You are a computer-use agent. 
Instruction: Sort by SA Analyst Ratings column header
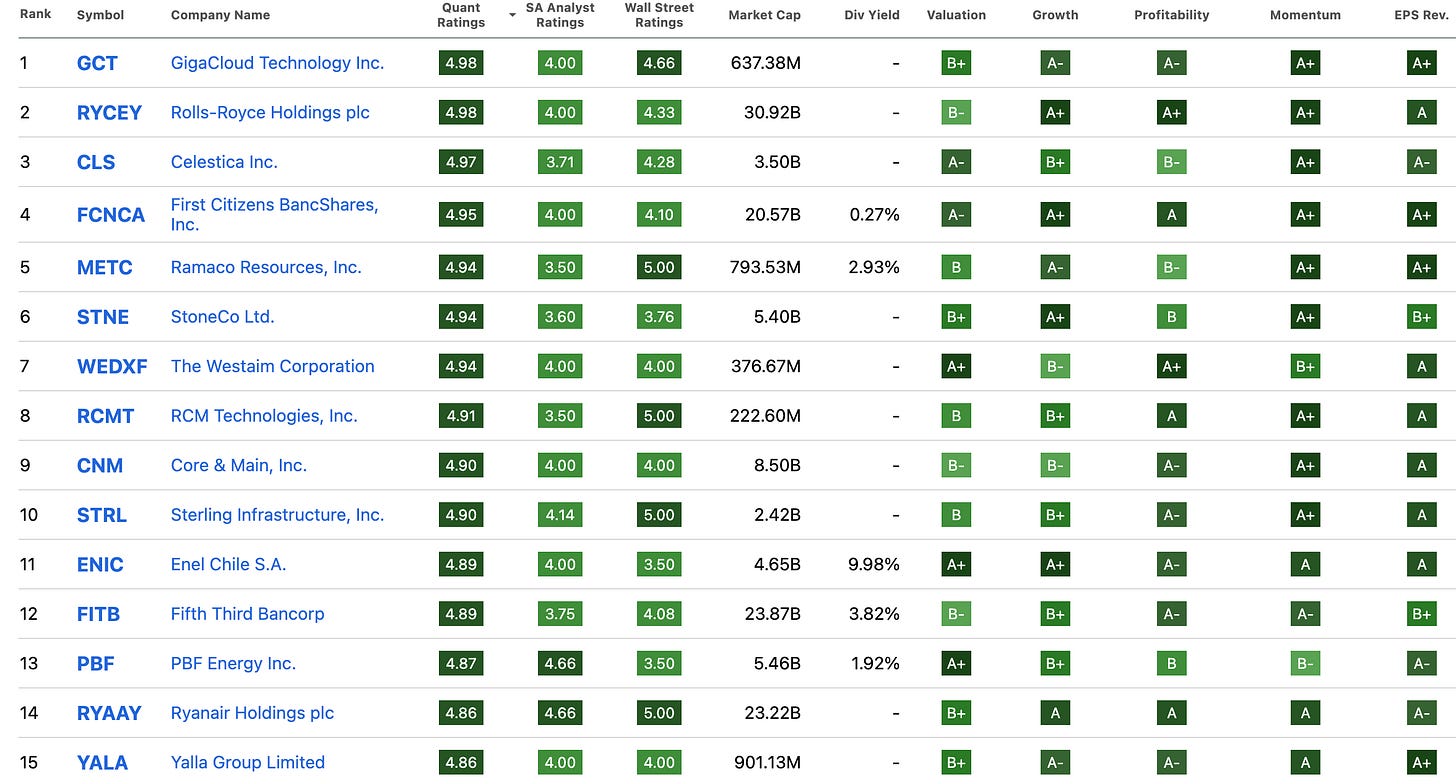(560, 15)
